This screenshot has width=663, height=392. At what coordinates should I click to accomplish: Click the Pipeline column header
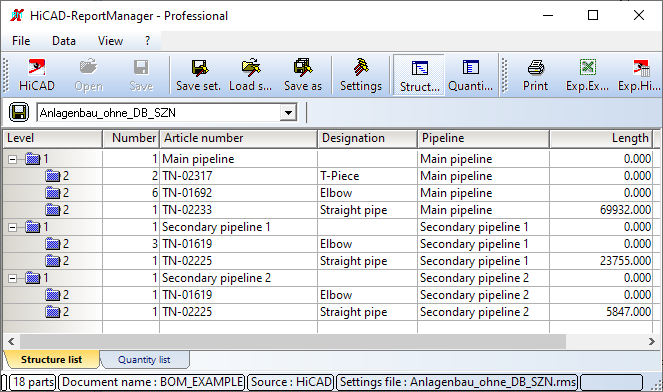coord(483,138)
